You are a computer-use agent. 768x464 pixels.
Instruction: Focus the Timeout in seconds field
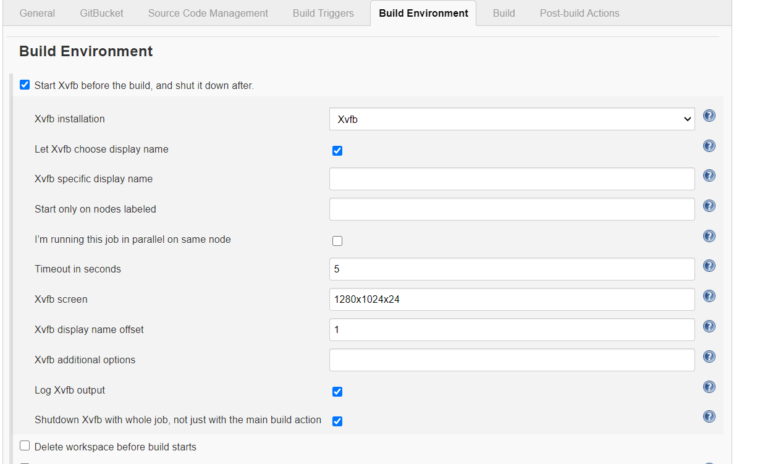(512, 269)
